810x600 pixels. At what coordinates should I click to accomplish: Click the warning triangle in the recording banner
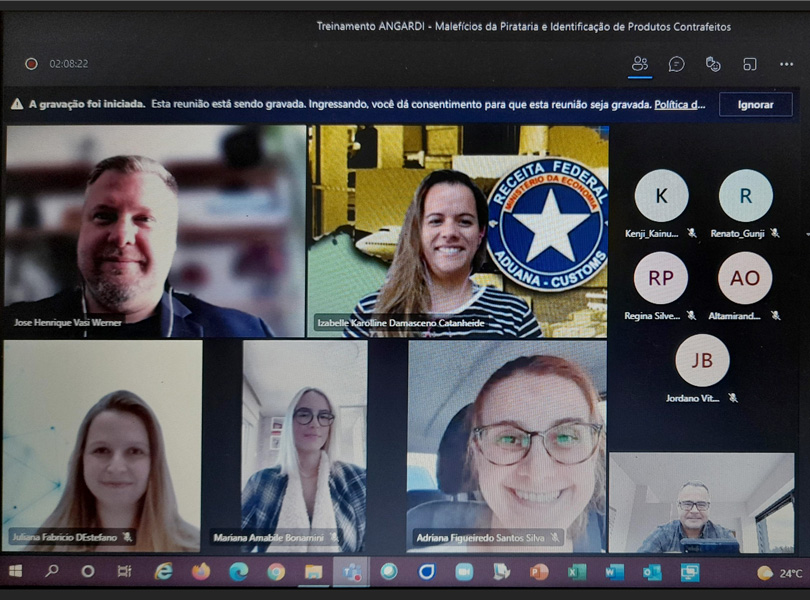point(17,104)
